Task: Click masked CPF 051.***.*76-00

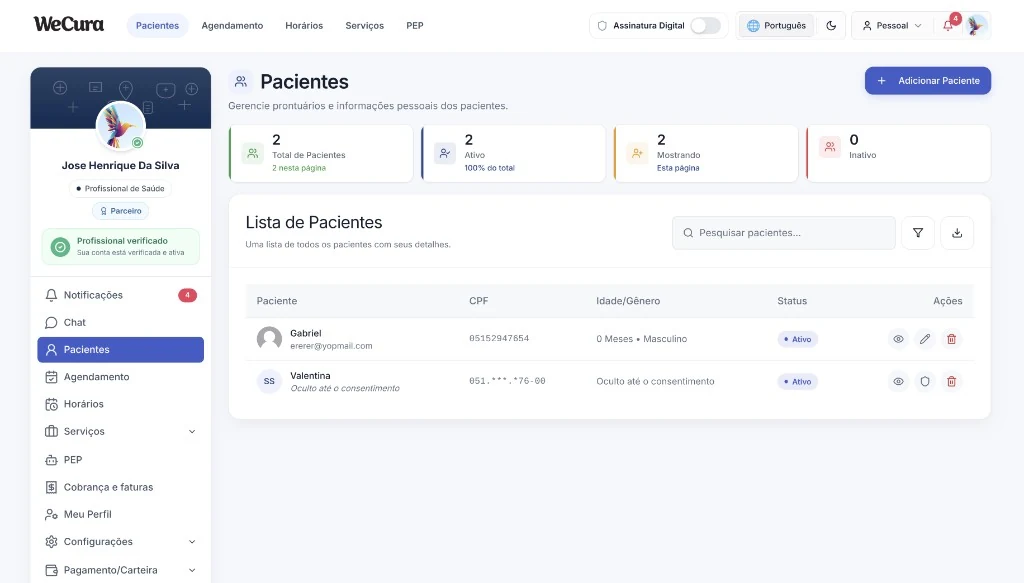Action: pyautogui.click(x=507, y=381)
